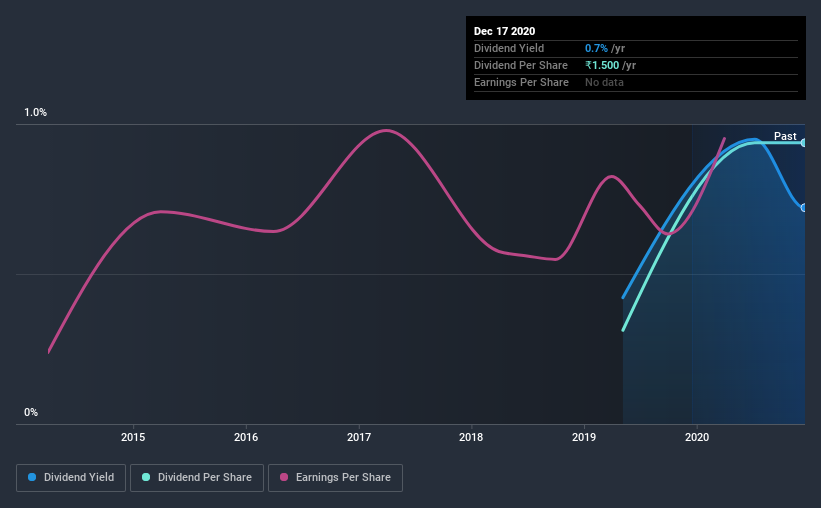Click the 2020 x-axis label
Viewport: 821px width, 508px height.
click(x=697, y=437)
